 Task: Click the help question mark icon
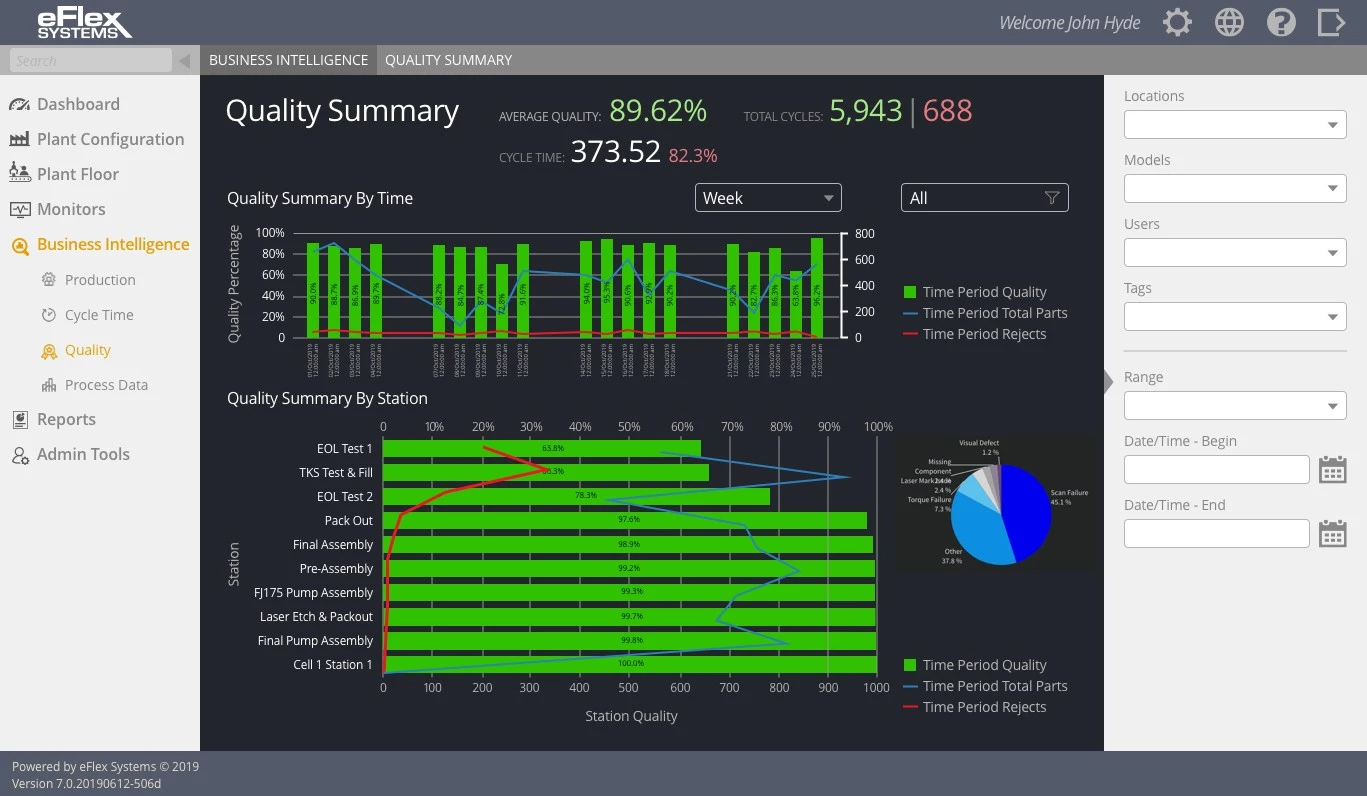(1281, 21)
